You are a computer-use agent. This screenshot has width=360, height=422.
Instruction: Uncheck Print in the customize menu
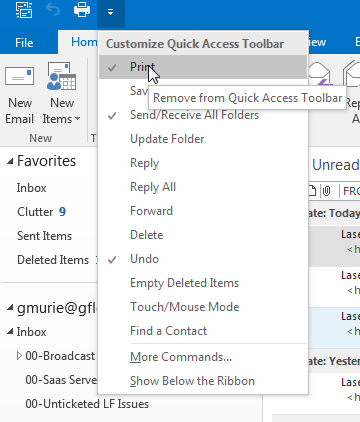pos(203,67)
